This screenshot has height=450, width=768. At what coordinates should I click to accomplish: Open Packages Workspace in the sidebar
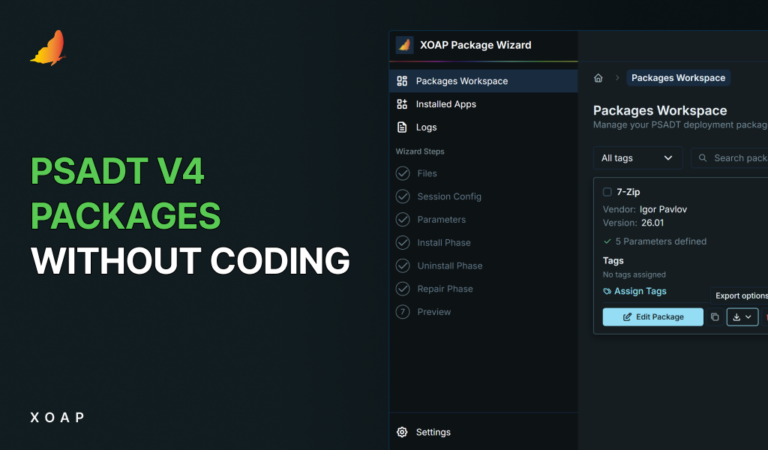[x=483, y=81]
